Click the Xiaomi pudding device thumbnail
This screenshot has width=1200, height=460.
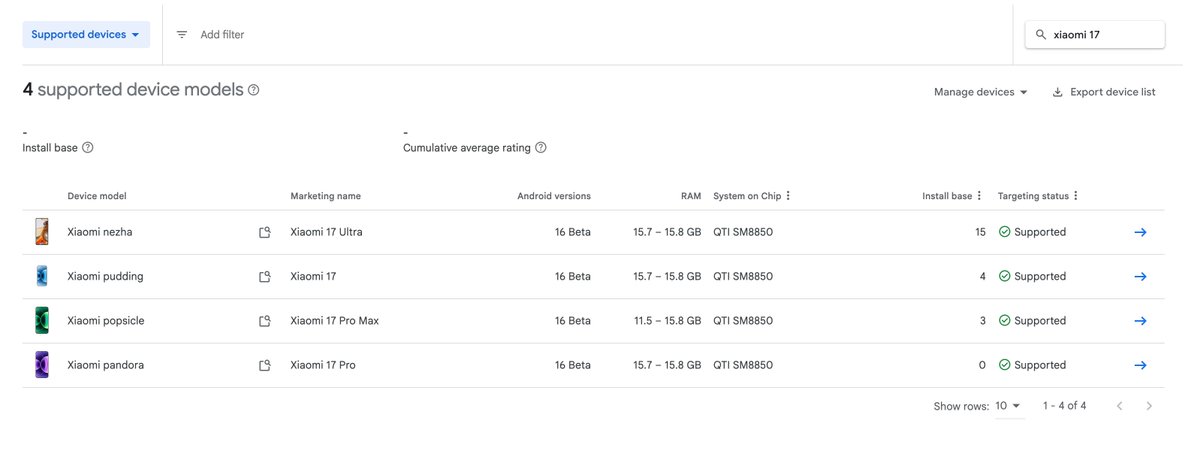[42, 276]
